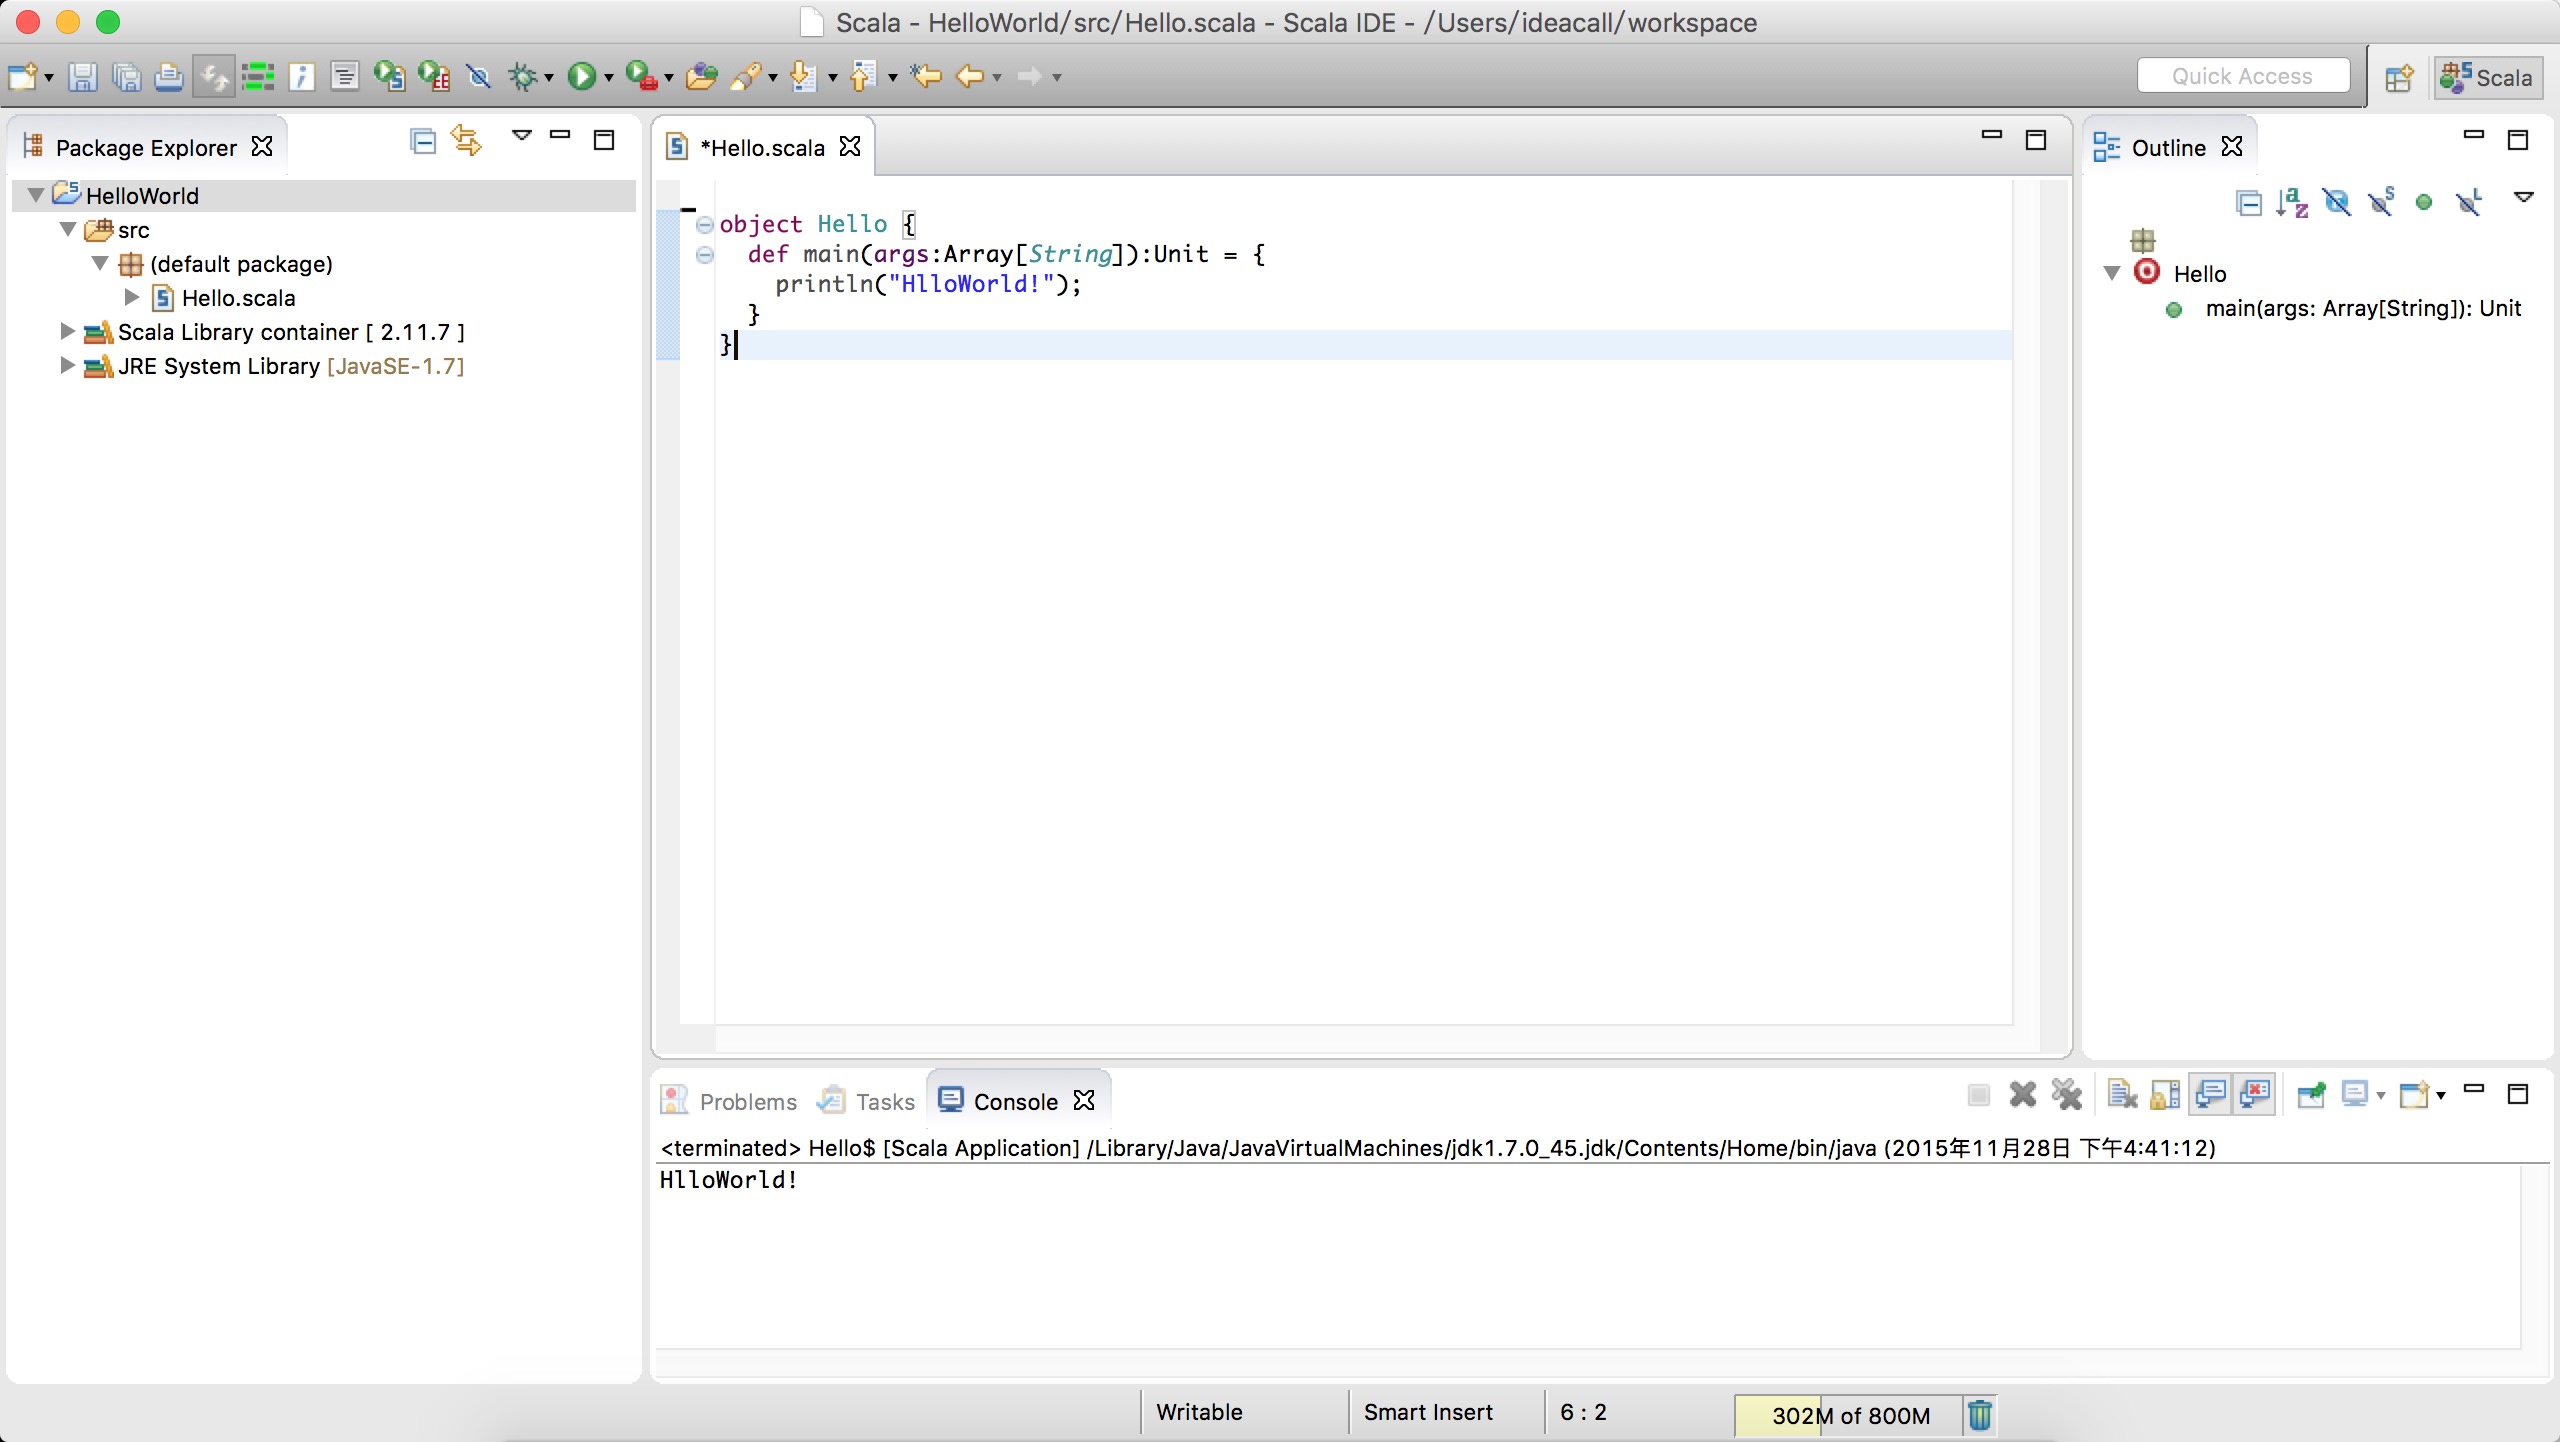
Task: Click the heap status memory bar
Action: pyautogui.click(x=1847, y=1415)
